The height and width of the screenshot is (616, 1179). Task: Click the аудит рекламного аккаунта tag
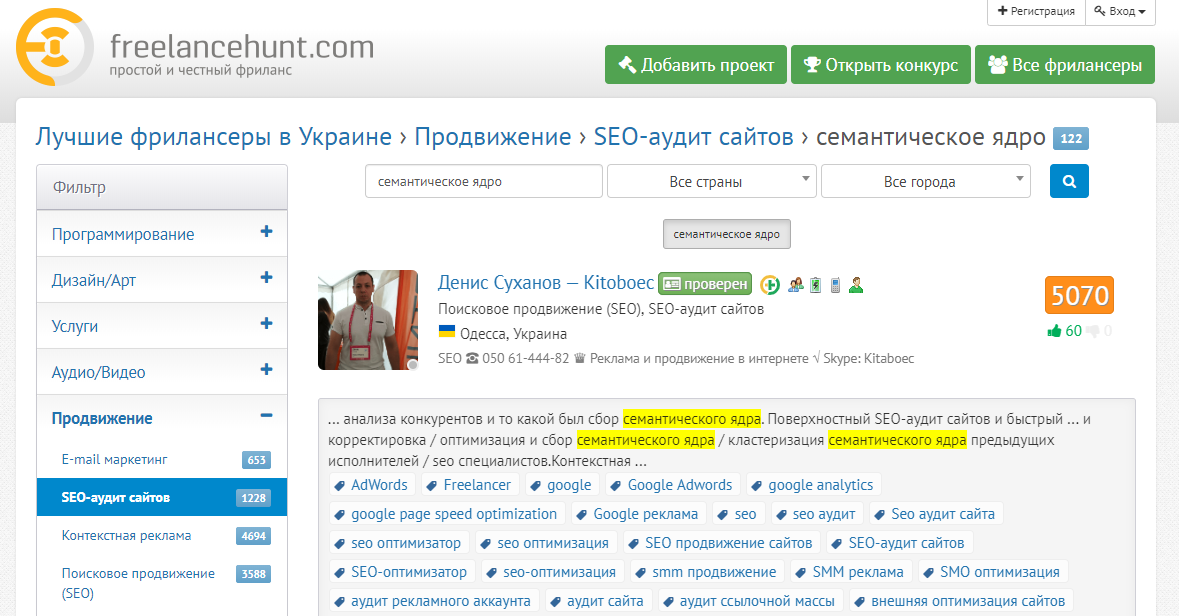click(433, 601)
